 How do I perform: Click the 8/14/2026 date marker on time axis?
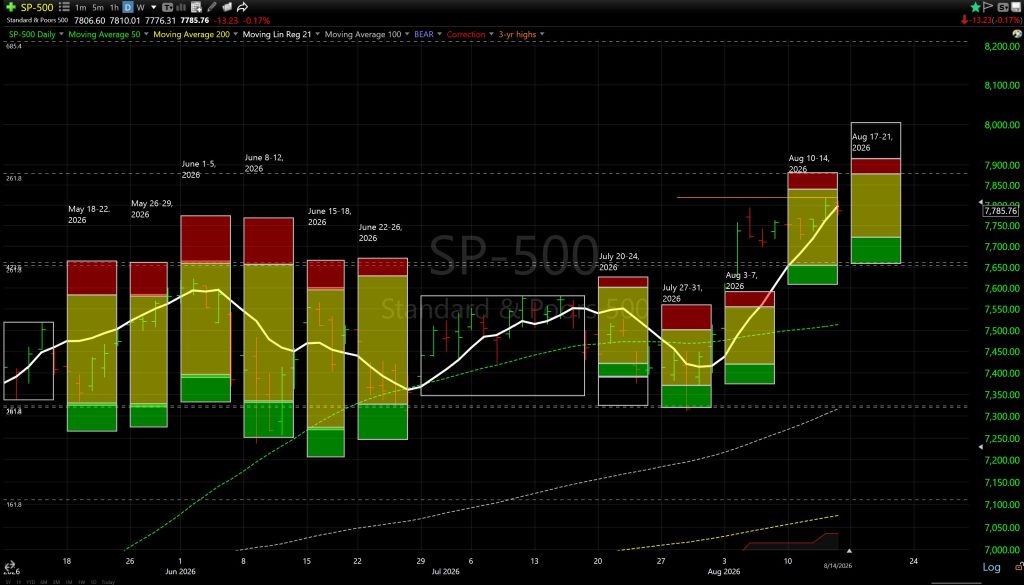pyautogui.click(x=837, y=565)
